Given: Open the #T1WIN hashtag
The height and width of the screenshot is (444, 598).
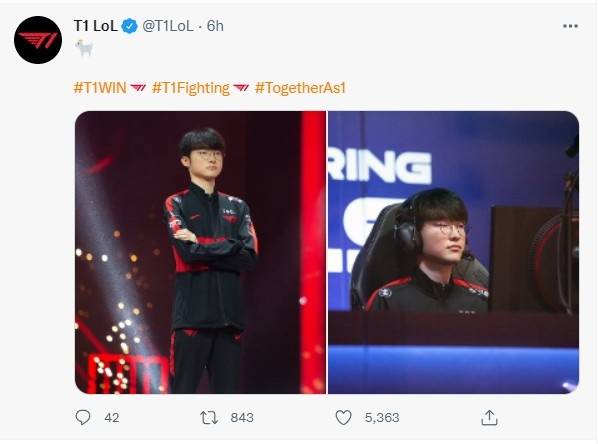Looking at the screenshot, I should point(100,88).
